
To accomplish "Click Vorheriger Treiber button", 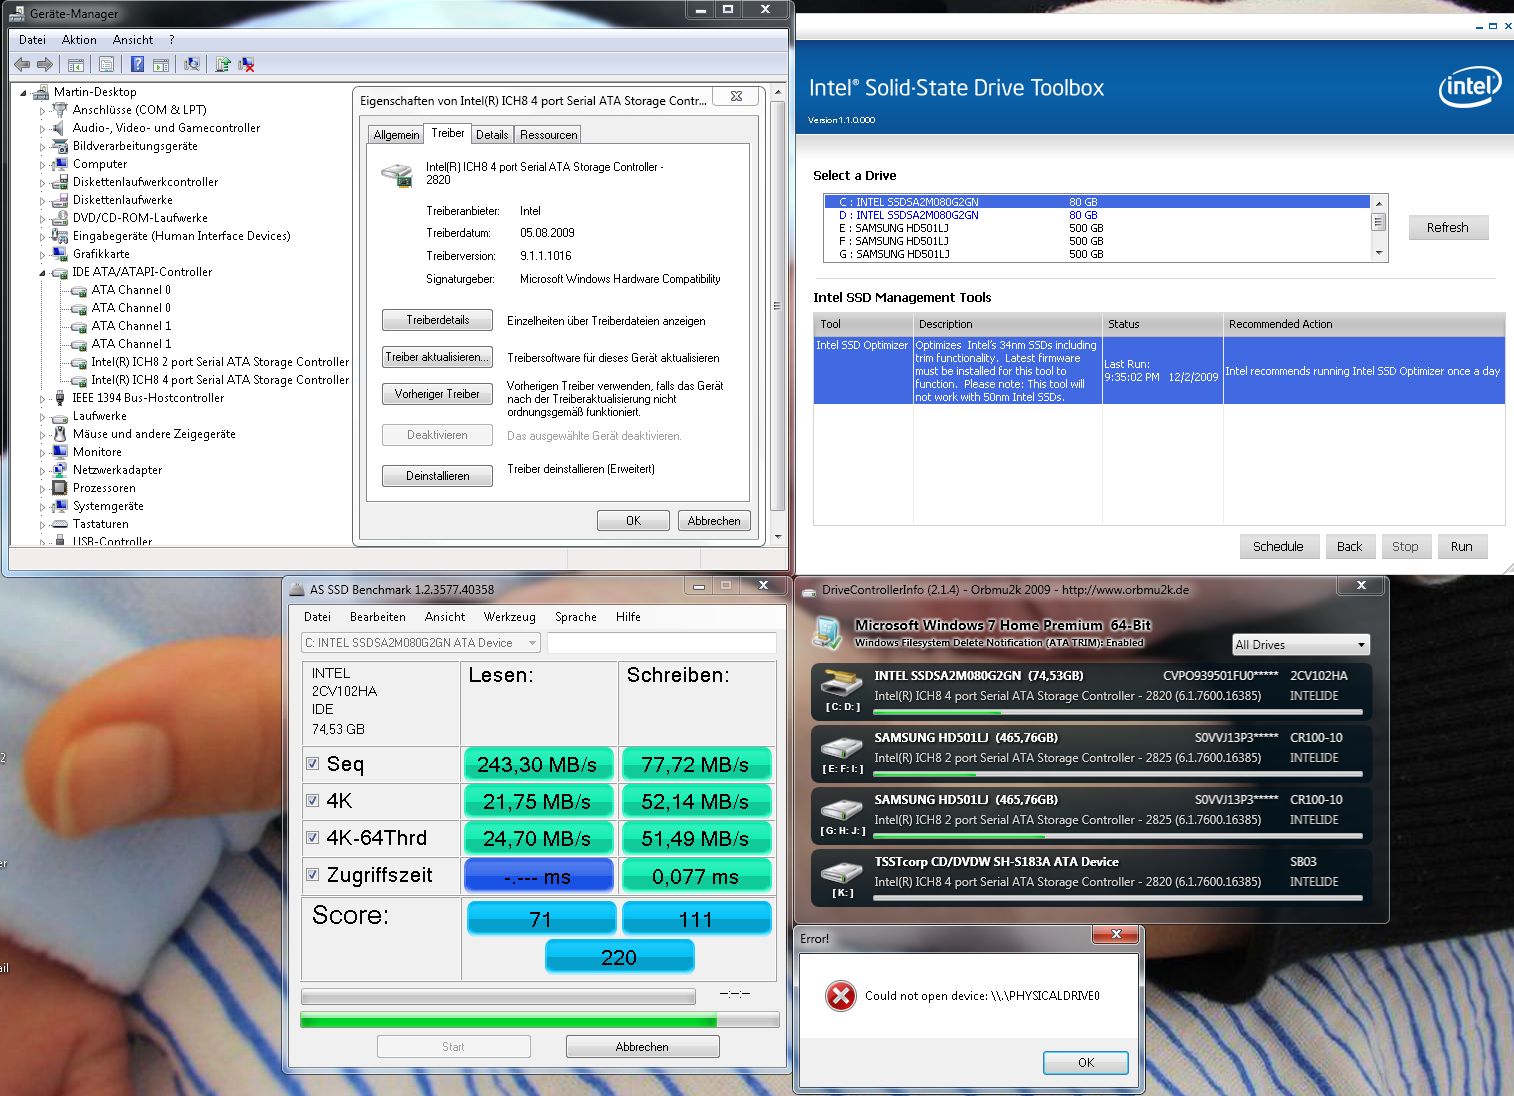I will pyautogui.click(x=437, y=394).
